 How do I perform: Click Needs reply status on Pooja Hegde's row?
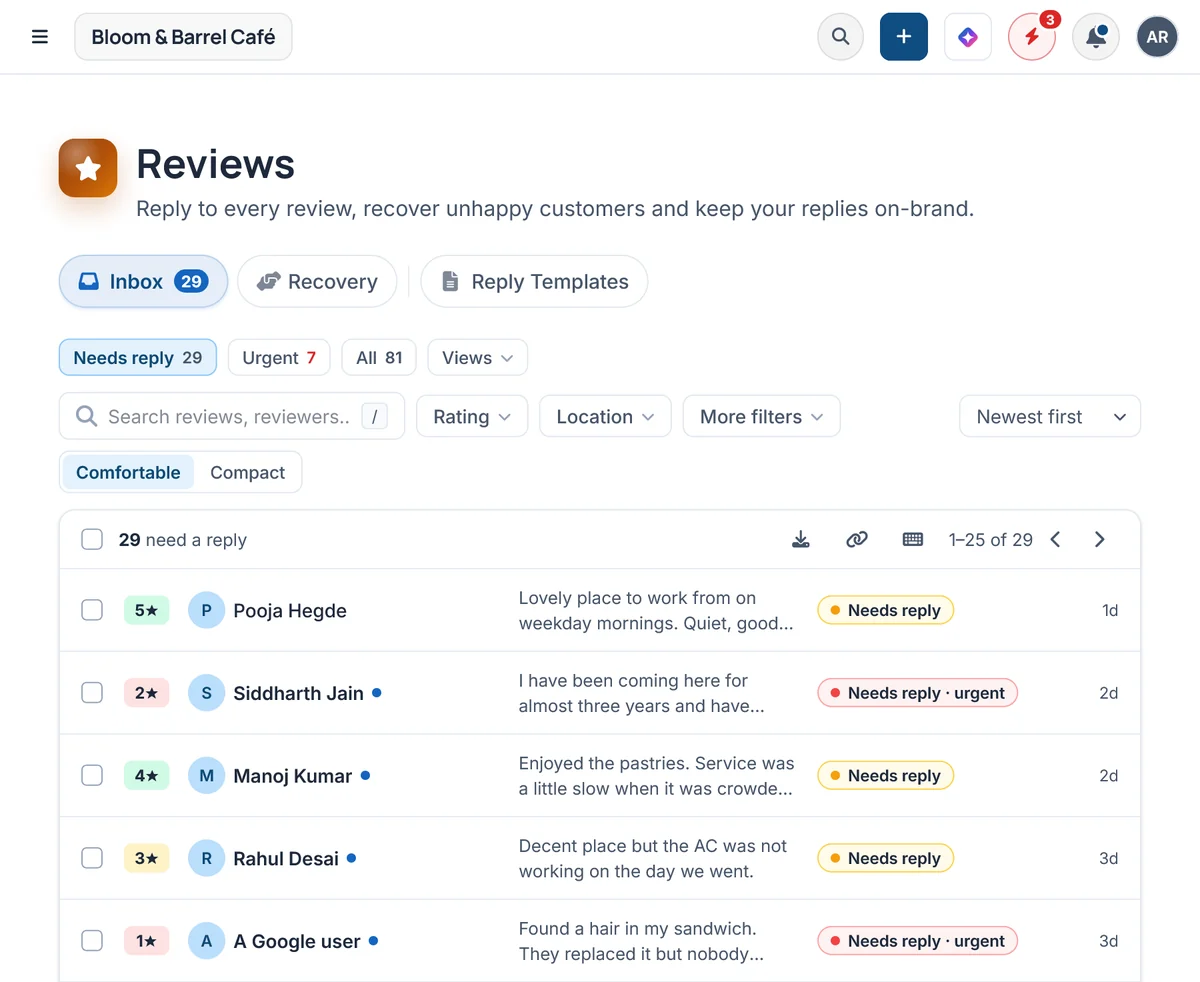click(885, 610)
